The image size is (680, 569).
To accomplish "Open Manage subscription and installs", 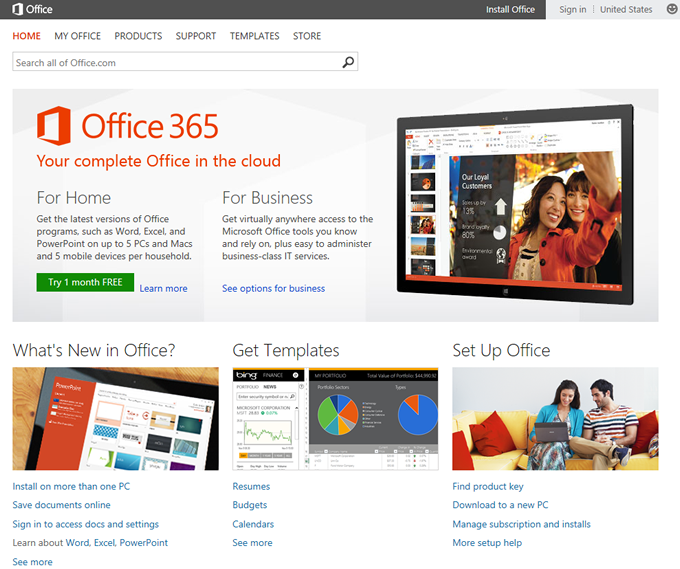I will (x=521, y=524).
